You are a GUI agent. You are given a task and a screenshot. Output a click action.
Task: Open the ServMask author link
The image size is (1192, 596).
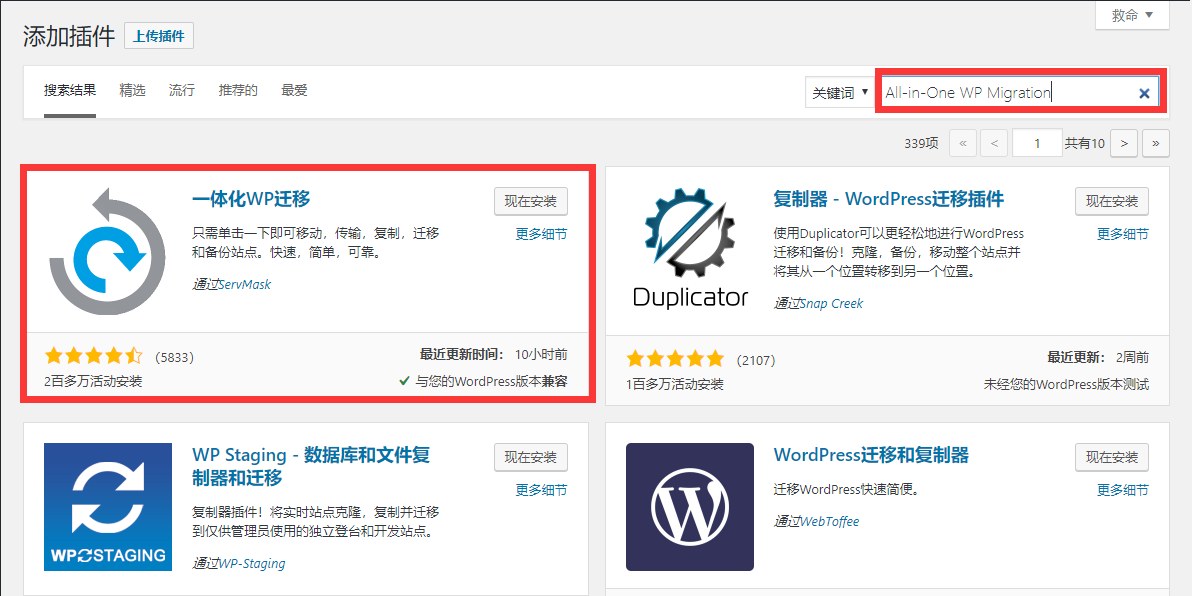(245, 284)
